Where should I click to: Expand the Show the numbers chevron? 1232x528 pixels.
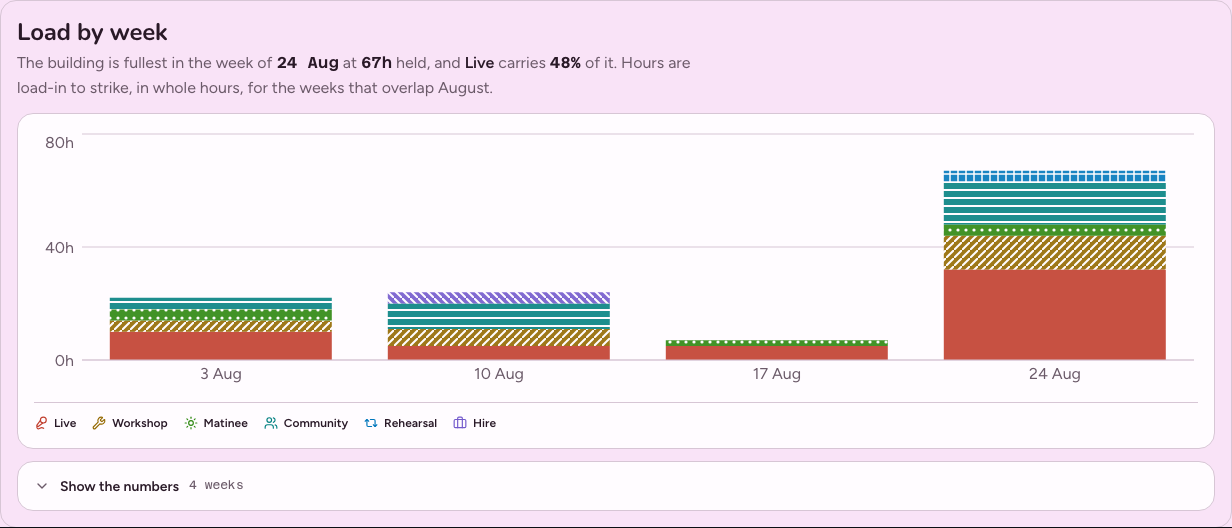pyautogui.click(x=42, y=486)
